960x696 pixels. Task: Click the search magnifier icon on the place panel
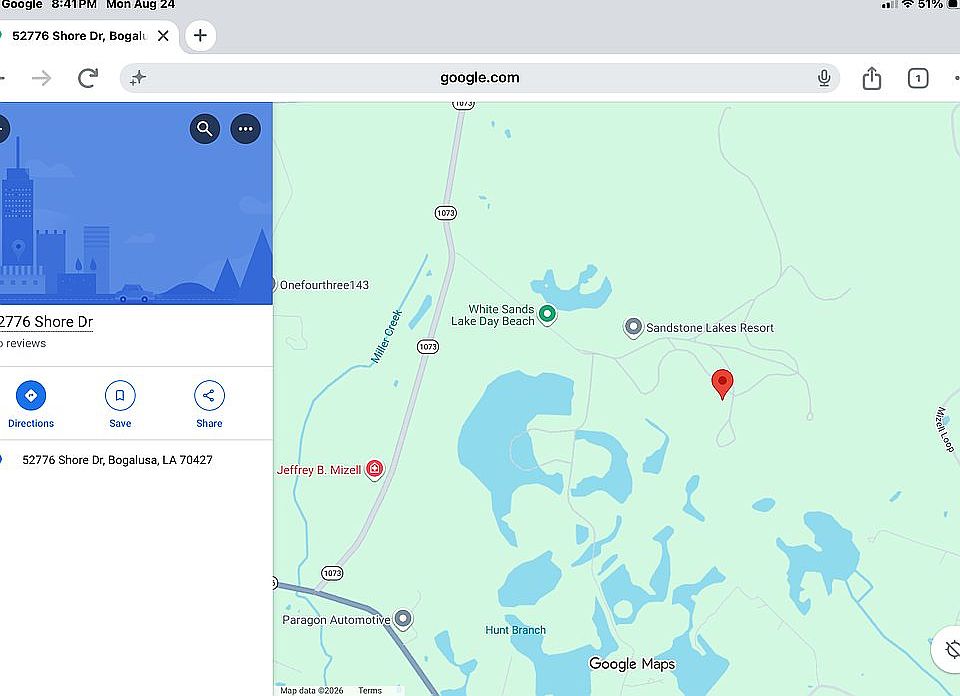point(204,129)
